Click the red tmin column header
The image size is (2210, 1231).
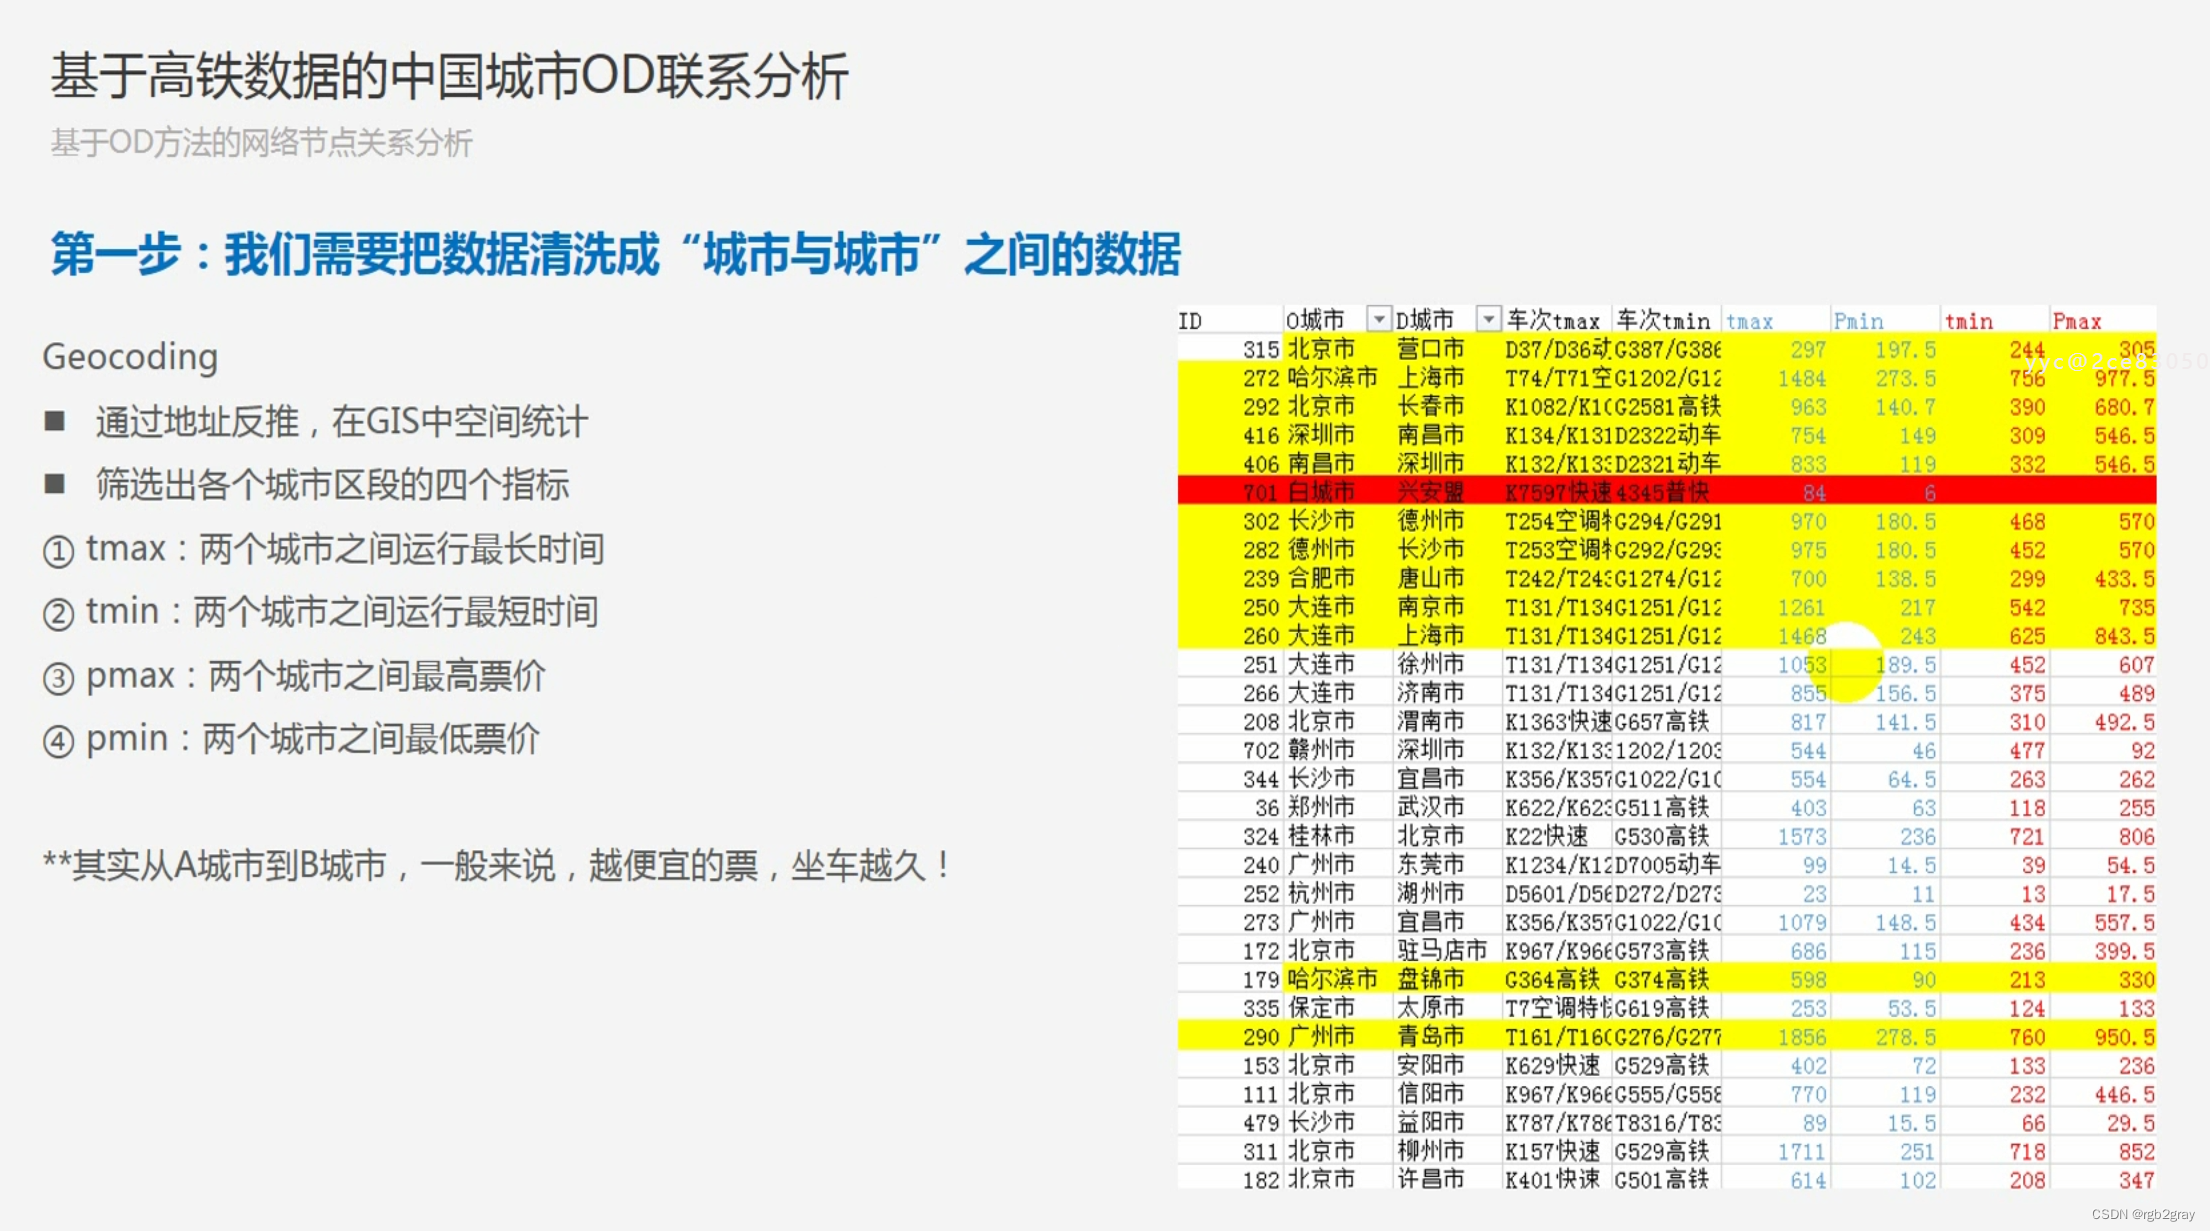1968,321
